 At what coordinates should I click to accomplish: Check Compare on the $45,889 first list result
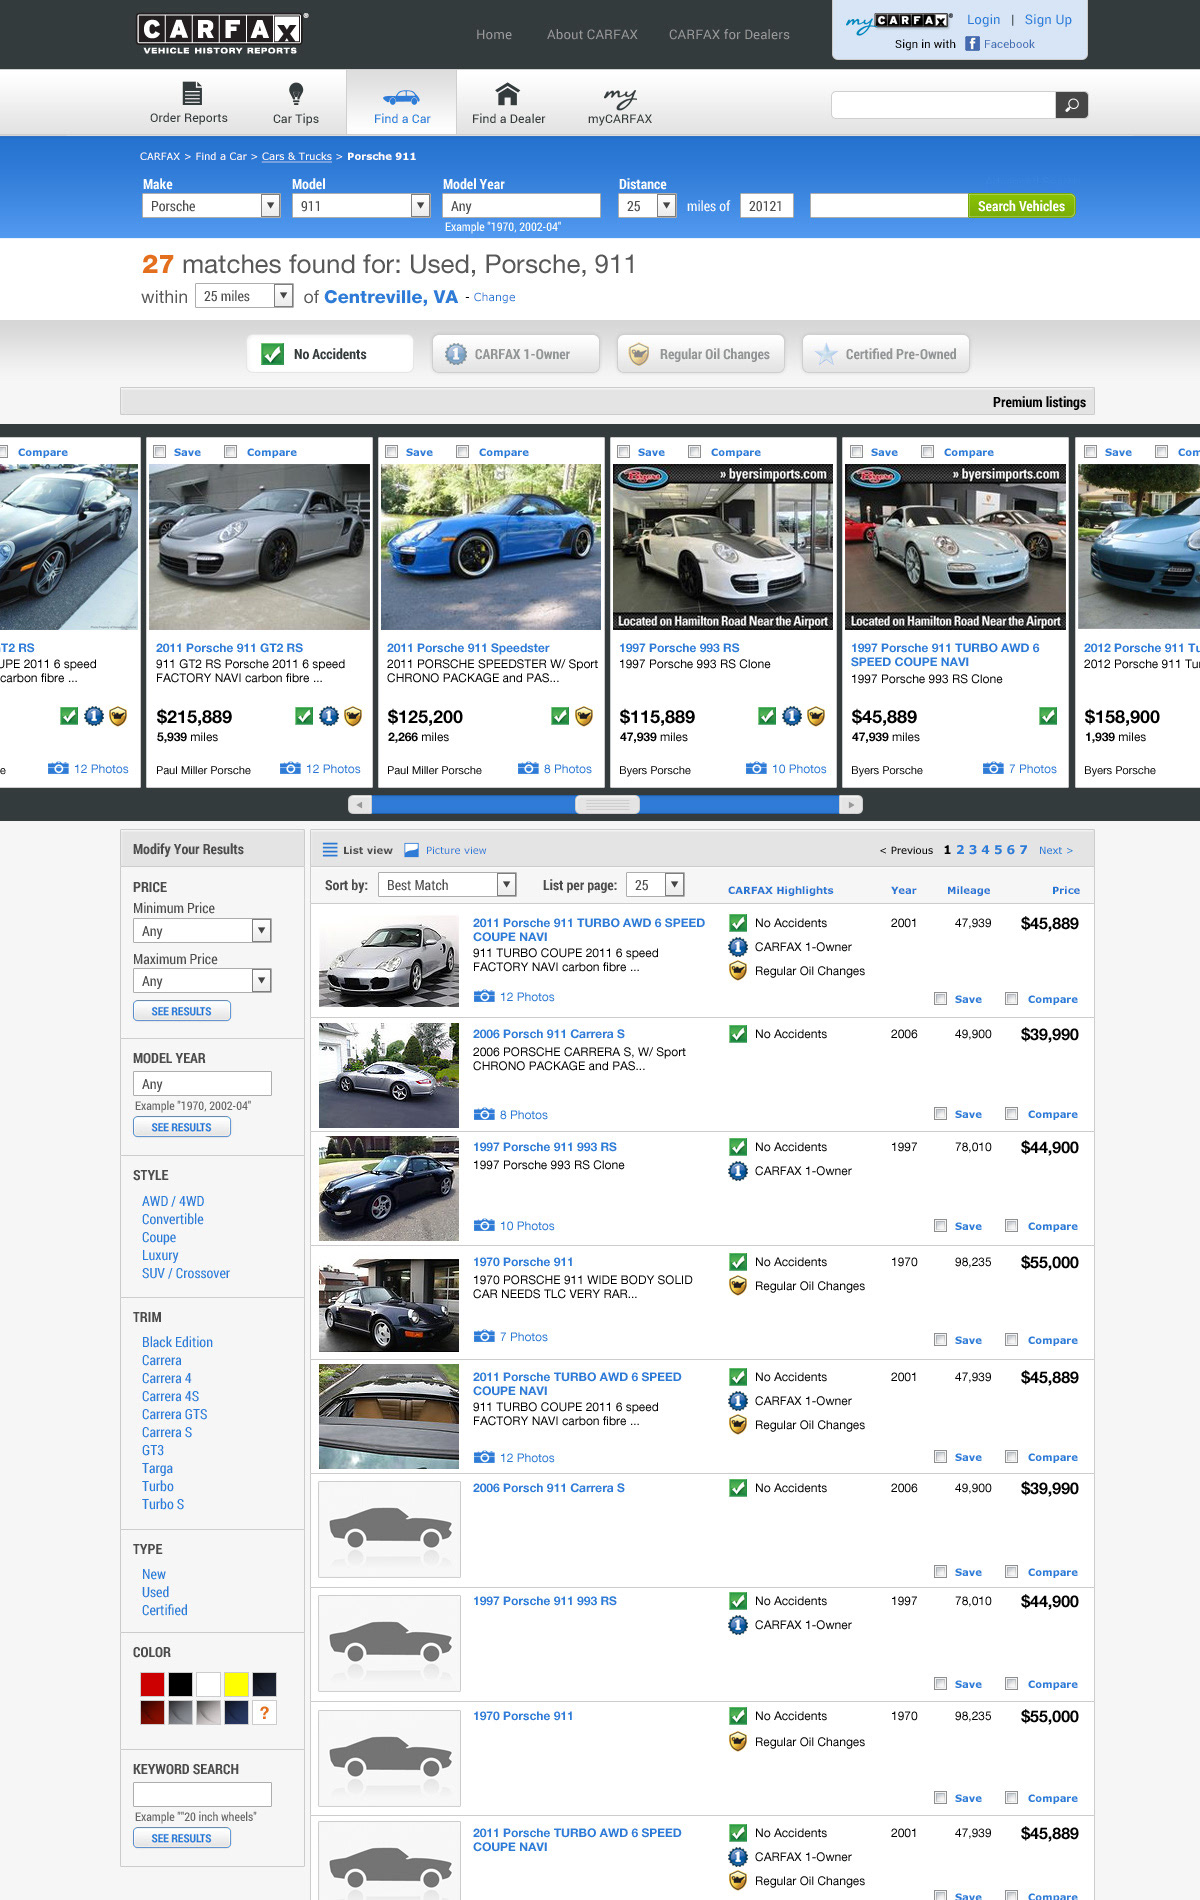[x=1011, y=999]
